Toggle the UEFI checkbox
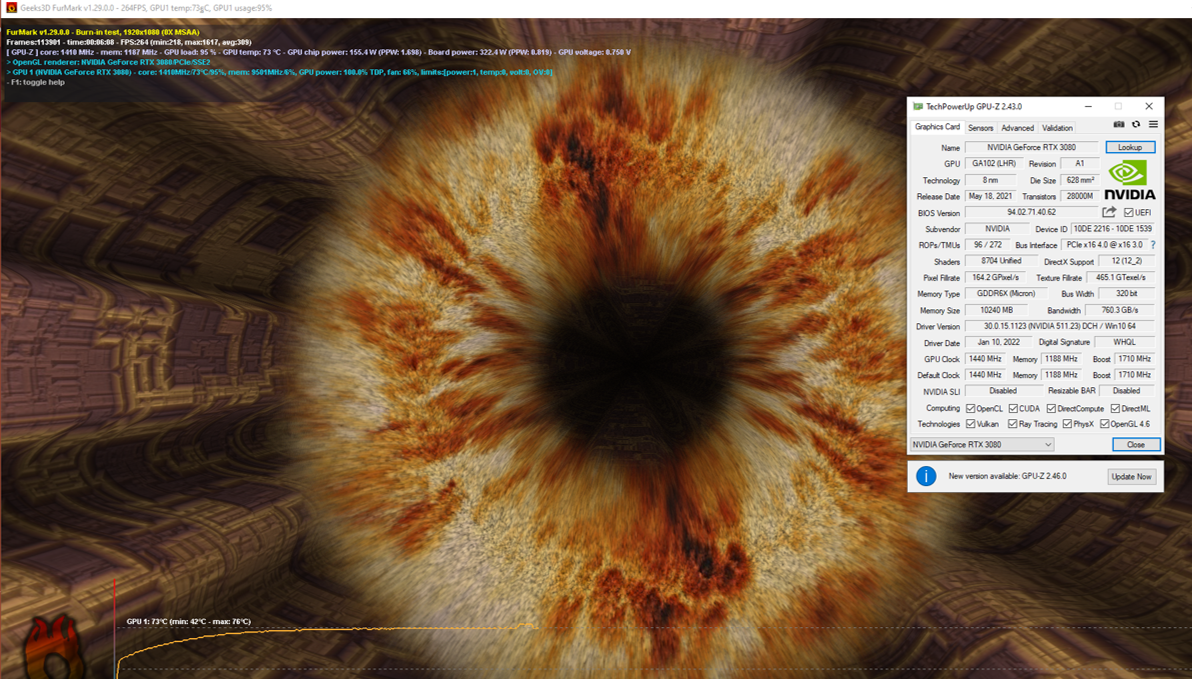The image size is (1192, 679). click(x=1129, y=213)
